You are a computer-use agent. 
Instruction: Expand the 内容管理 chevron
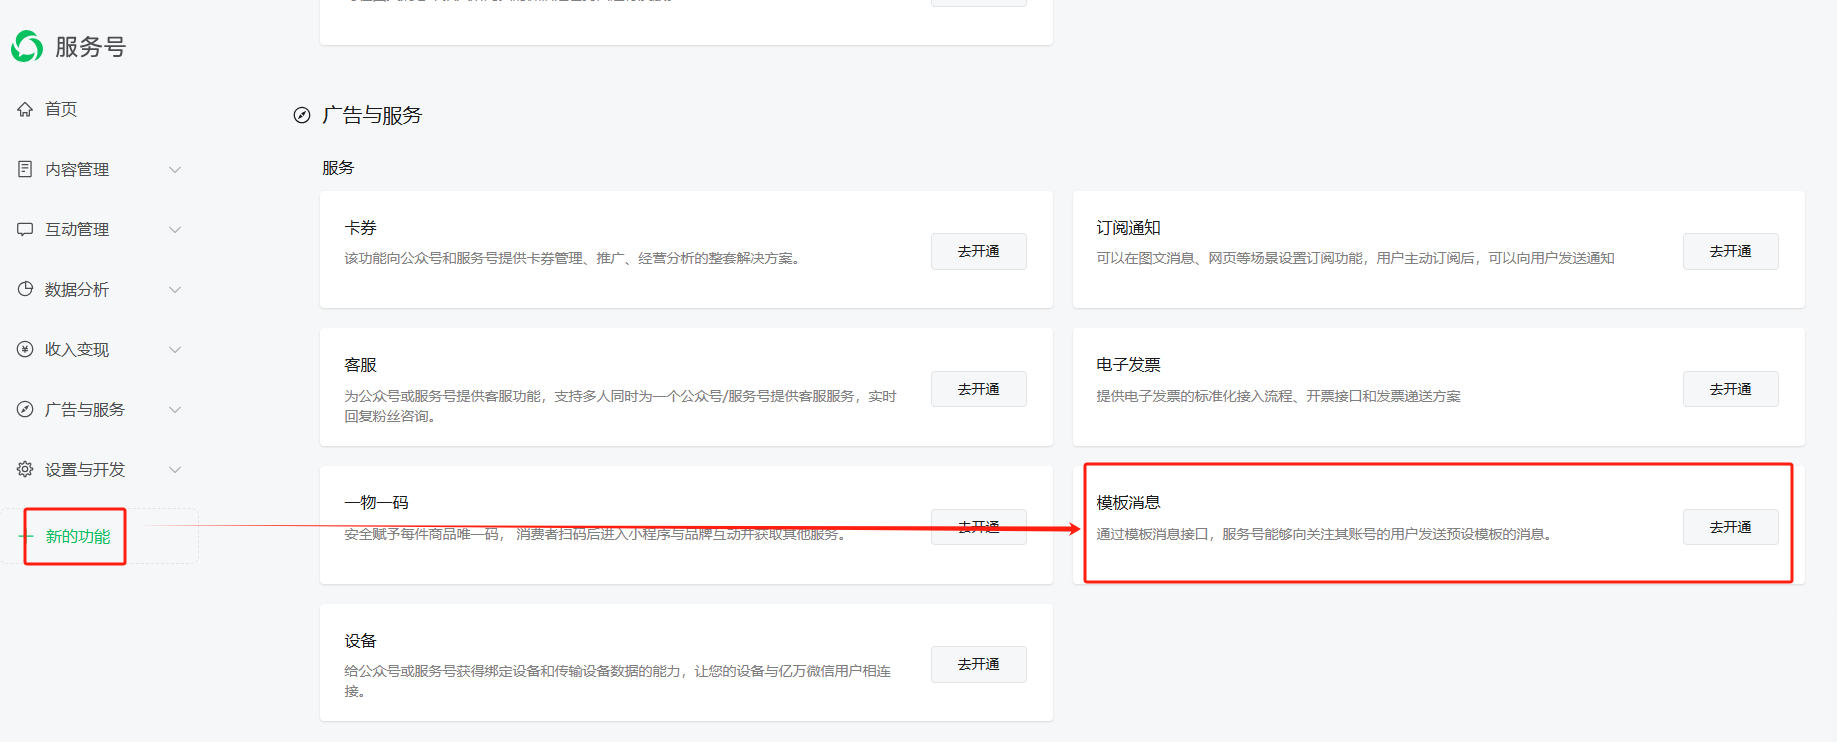(175, 170)
